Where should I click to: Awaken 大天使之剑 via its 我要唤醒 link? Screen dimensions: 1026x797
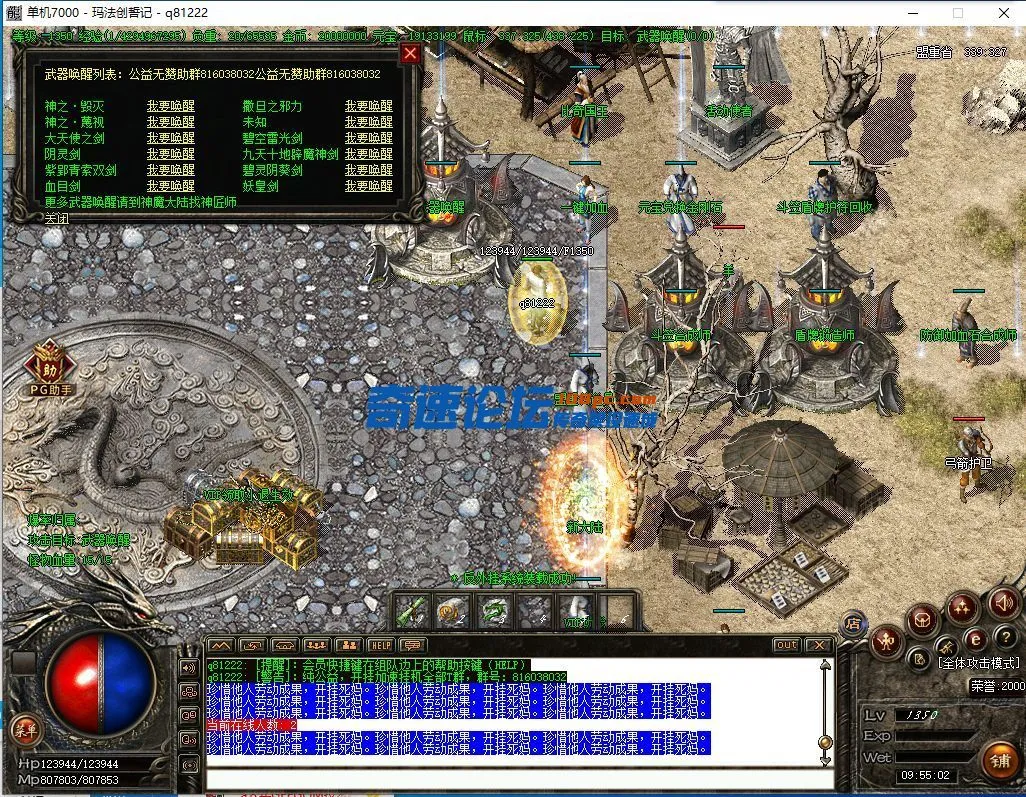pos(171,138)
